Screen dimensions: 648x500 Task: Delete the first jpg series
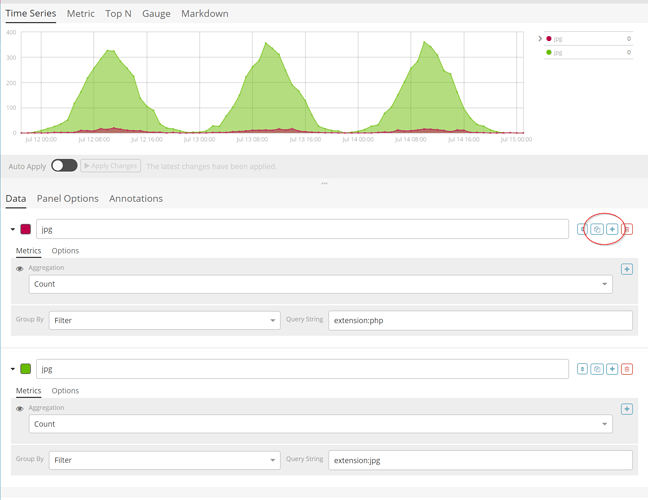[627, 229]
